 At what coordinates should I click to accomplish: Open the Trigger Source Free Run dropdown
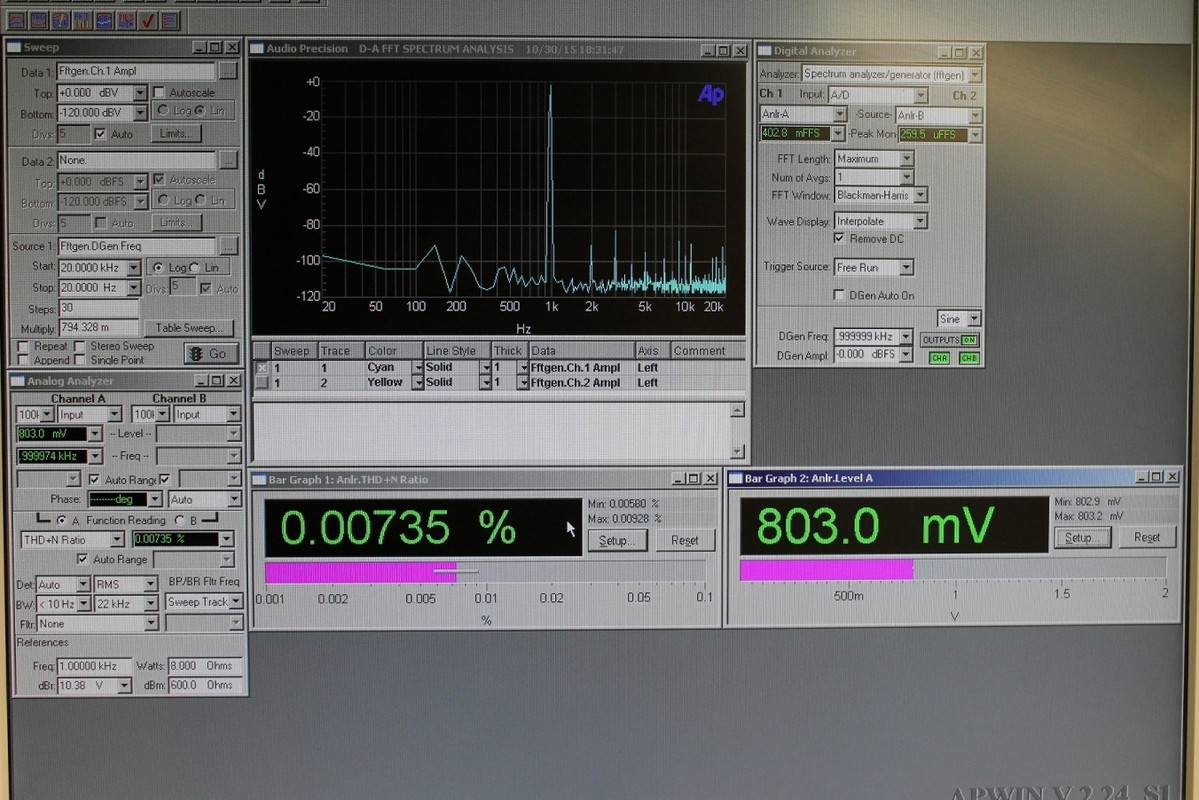[x=906, y=267]
